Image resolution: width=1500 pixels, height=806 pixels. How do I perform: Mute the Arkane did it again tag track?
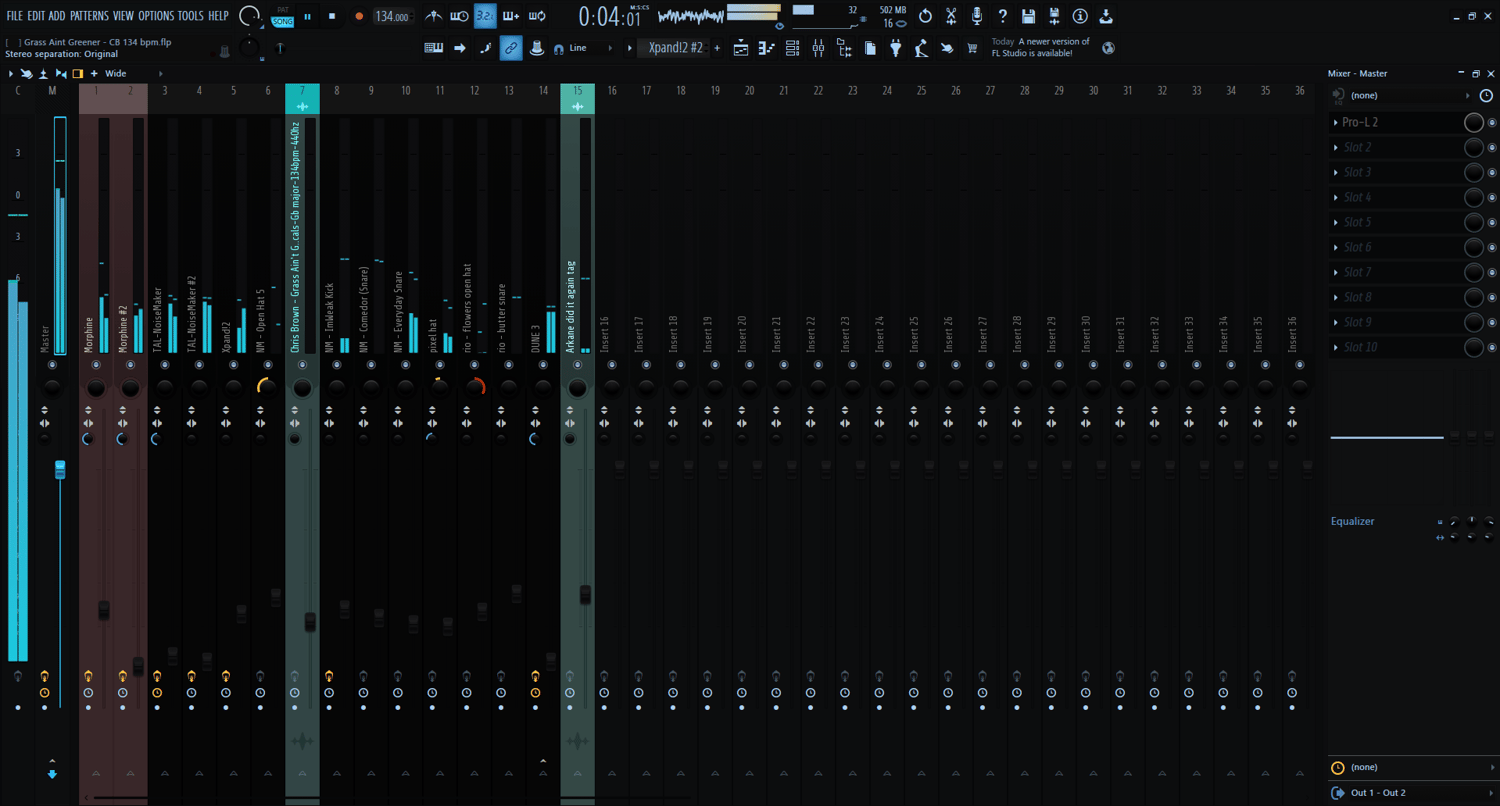pyautogui.click(x=577, y=365)
